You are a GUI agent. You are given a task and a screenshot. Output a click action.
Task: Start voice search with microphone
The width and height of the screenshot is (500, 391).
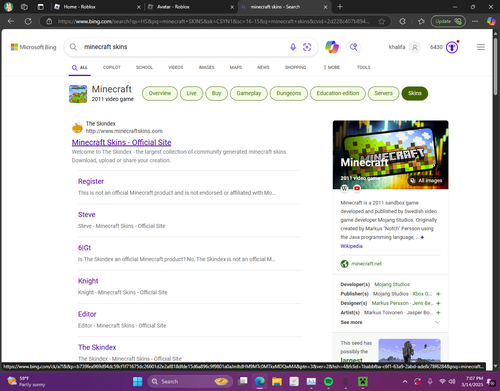[293, 47]
